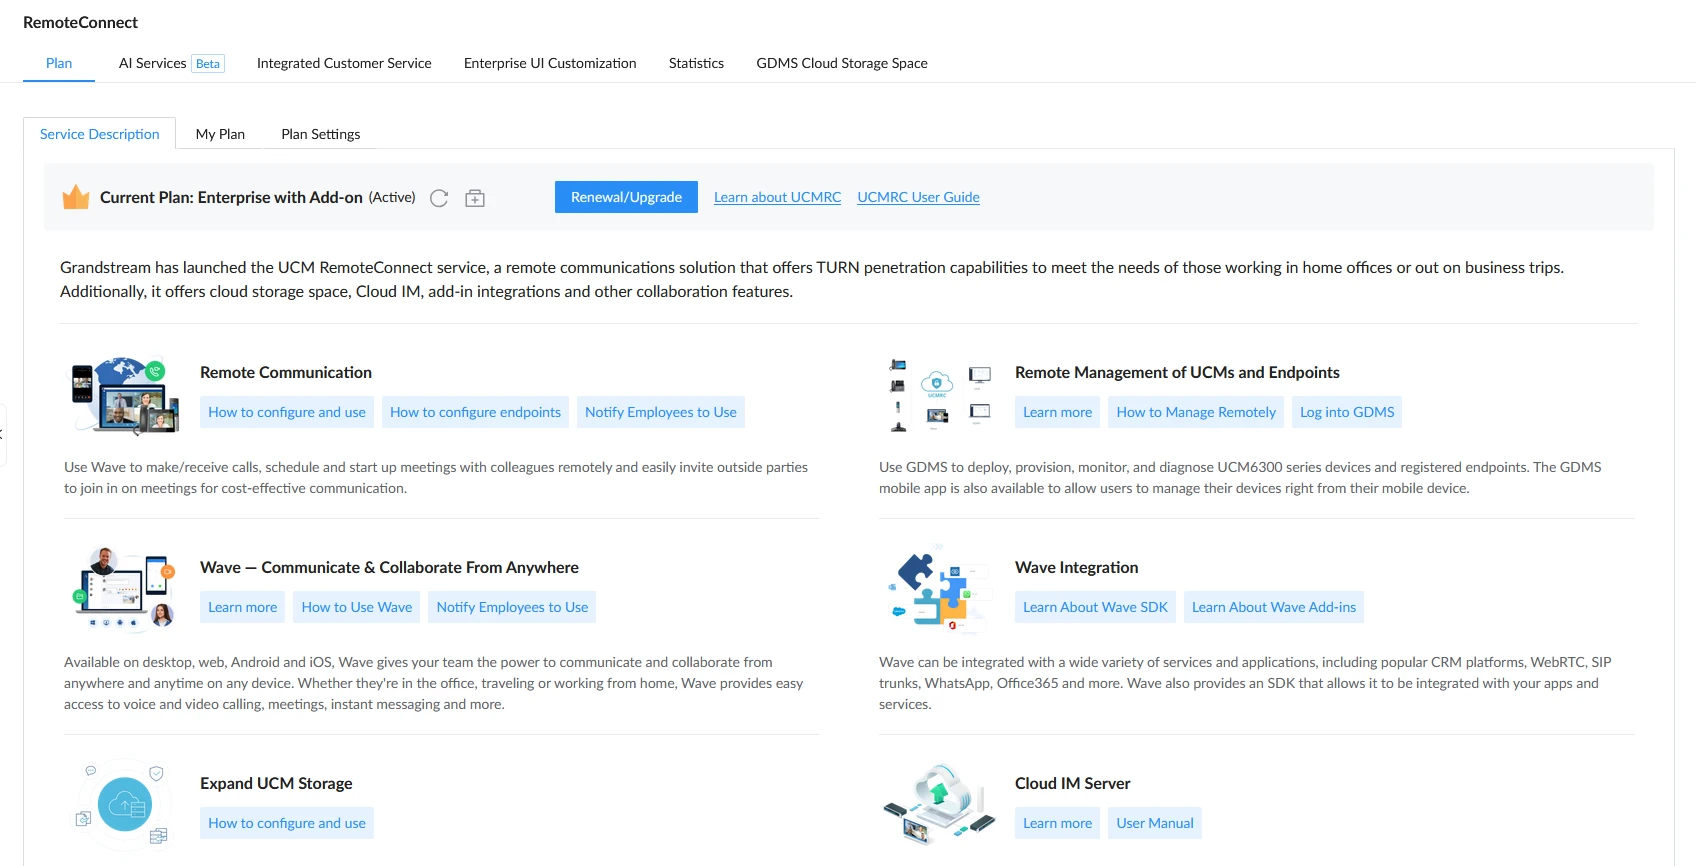The width and height of the screenshot is (1696, 866).
Task: Open the UCMRC User Guide link
Action: click(918, 197)
